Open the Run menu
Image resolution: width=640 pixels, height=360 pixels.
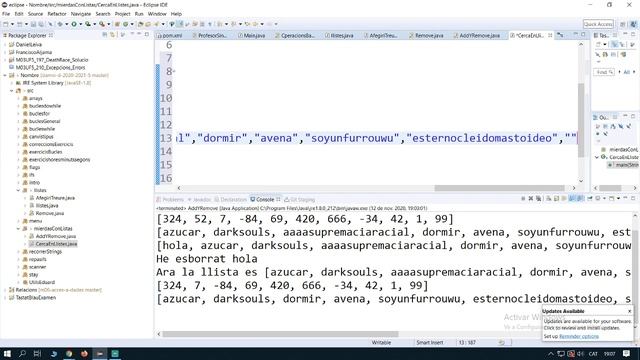point(139,13)
